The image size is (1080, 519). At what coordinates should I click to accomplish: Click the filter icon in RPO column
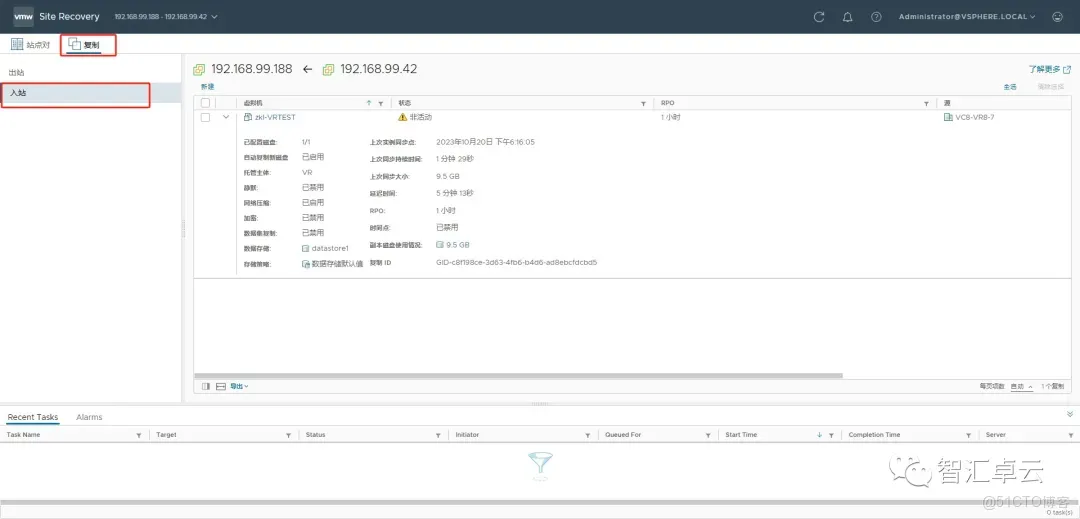[926, 103]
